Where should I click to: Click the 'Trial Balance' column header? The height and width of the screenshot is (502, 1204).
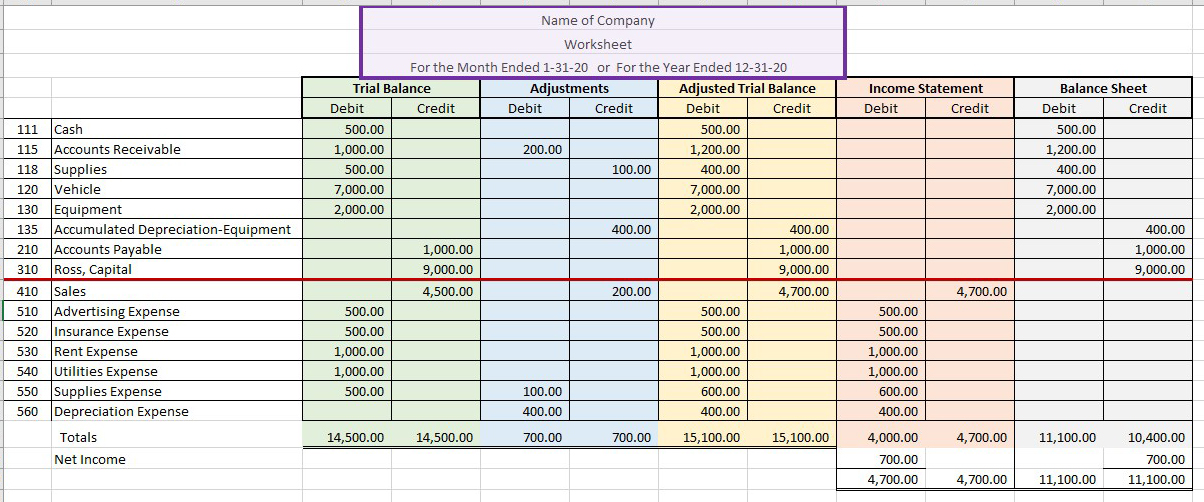click(391, 88)
